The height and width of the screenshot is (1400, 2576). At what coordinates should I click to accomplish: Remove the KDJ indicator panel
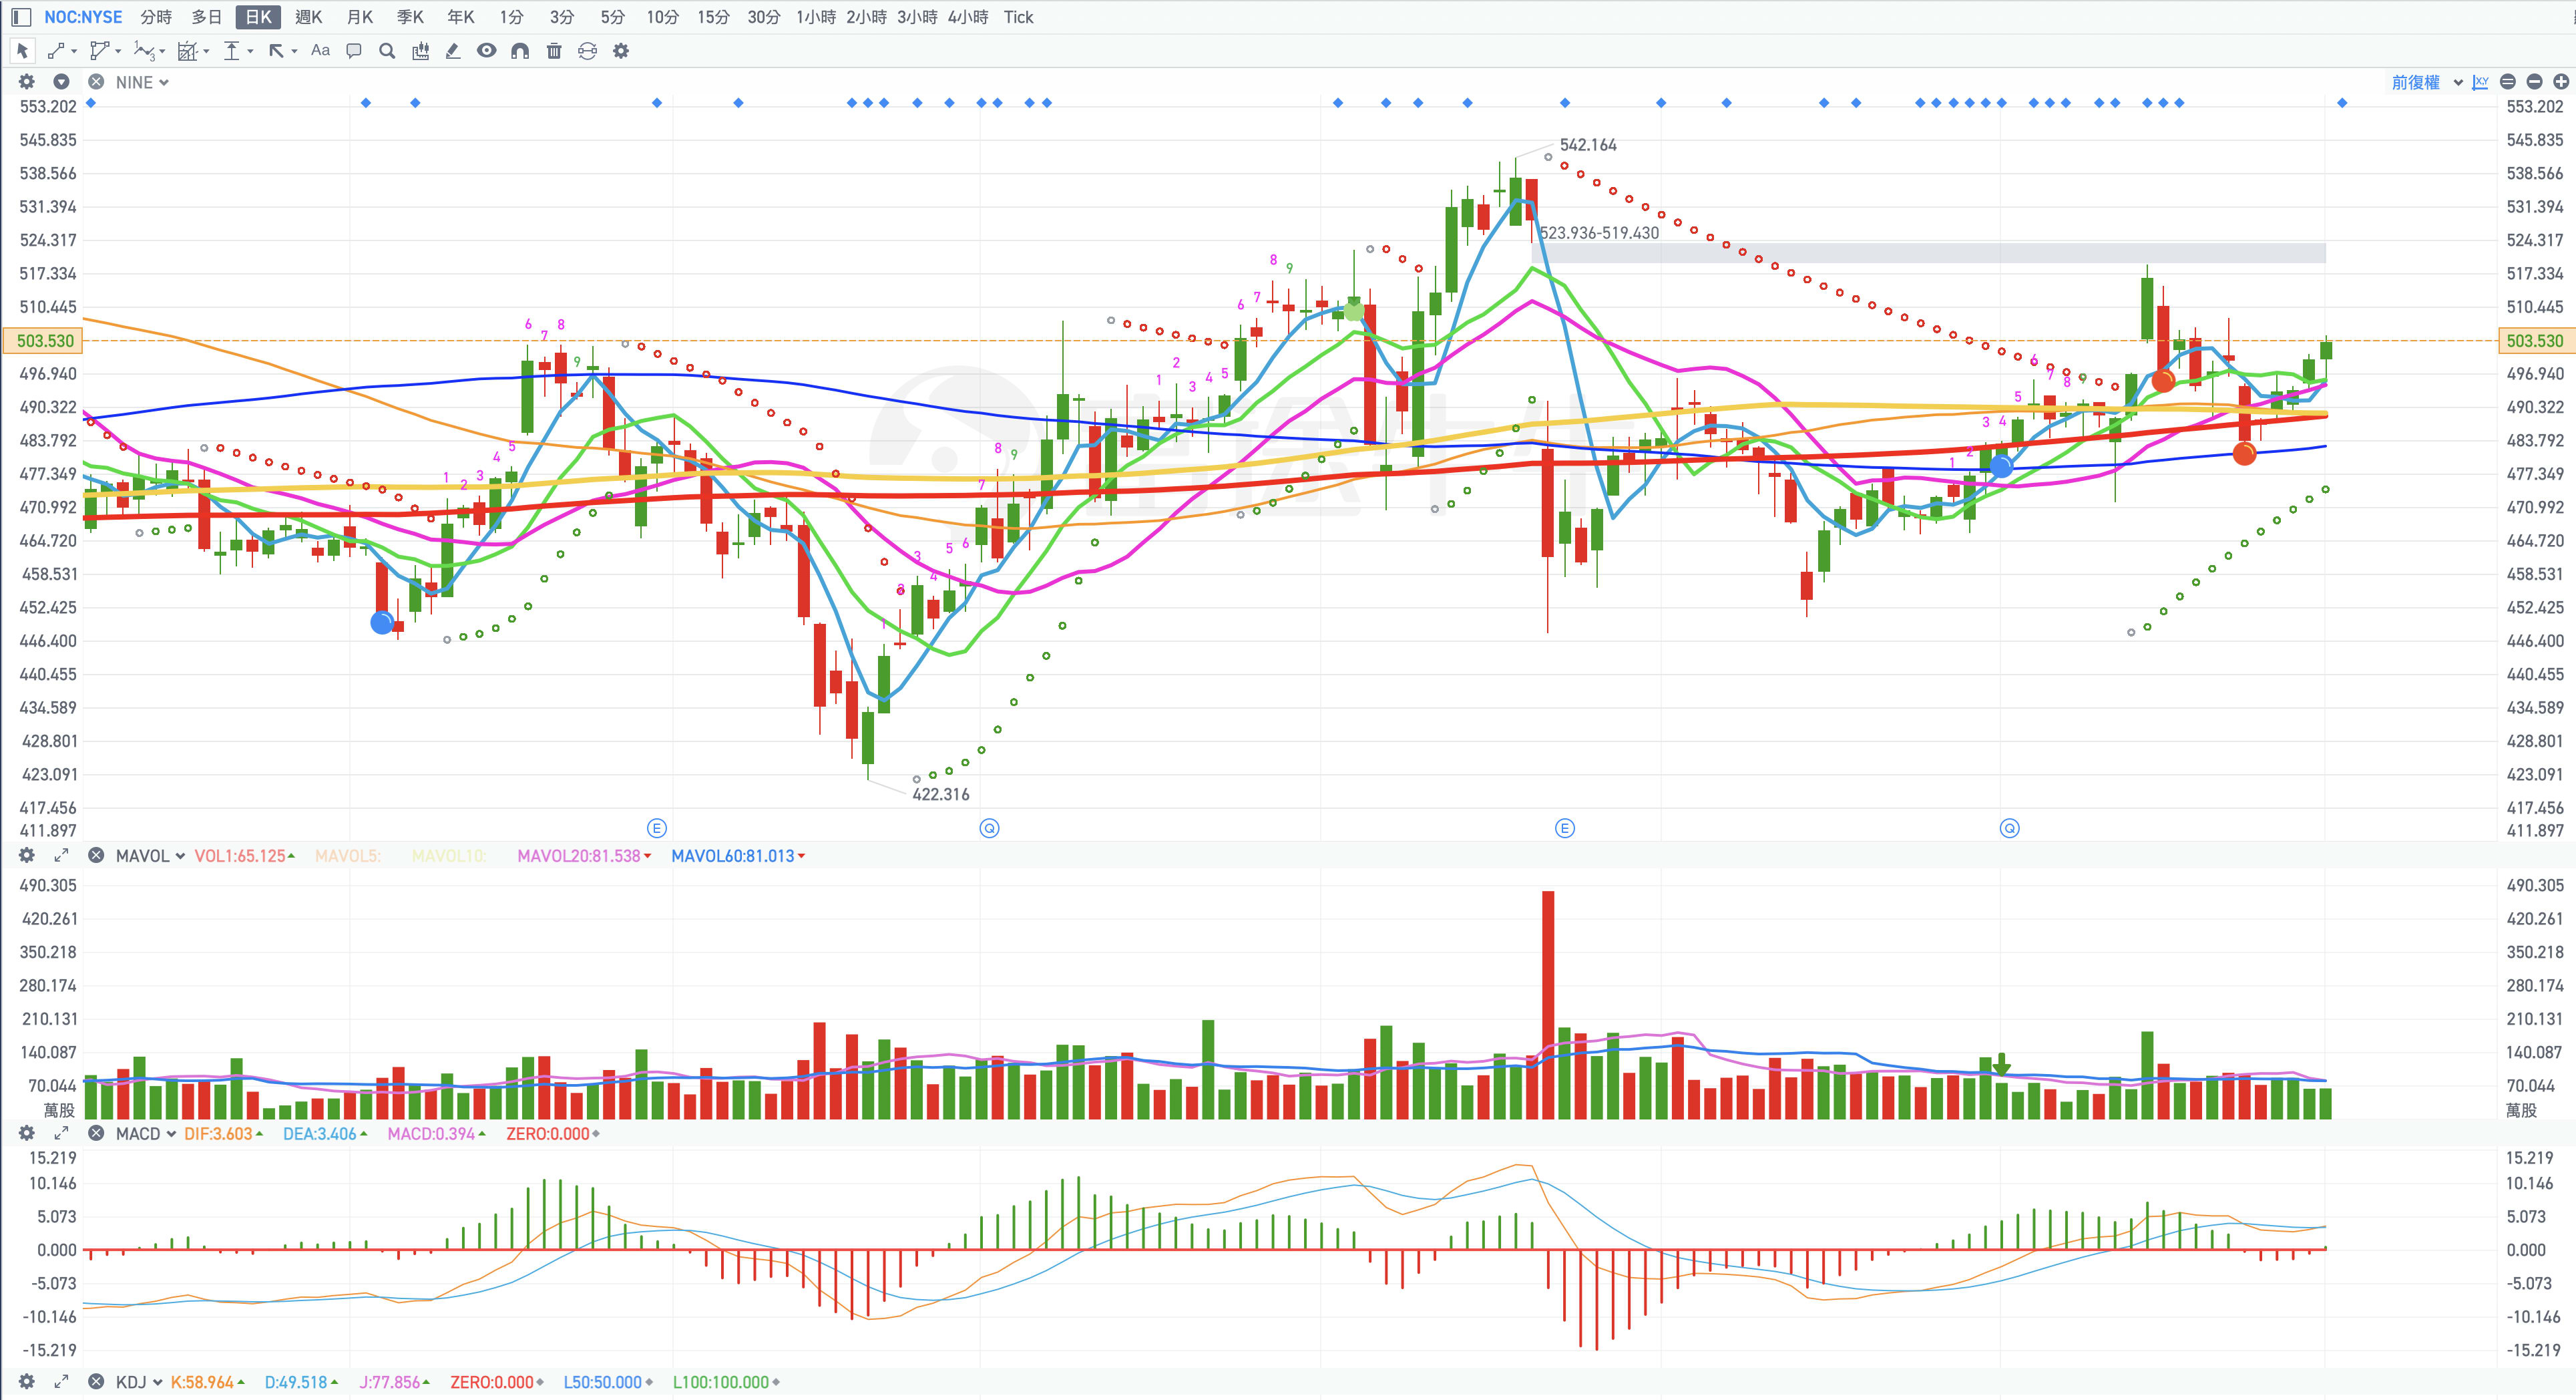tap(96, 1381)
